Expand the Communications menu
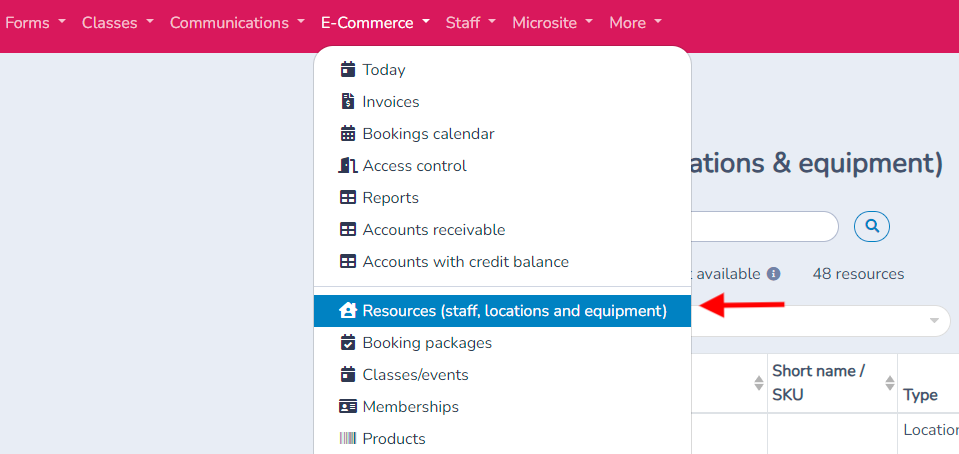 pos(237,23)
